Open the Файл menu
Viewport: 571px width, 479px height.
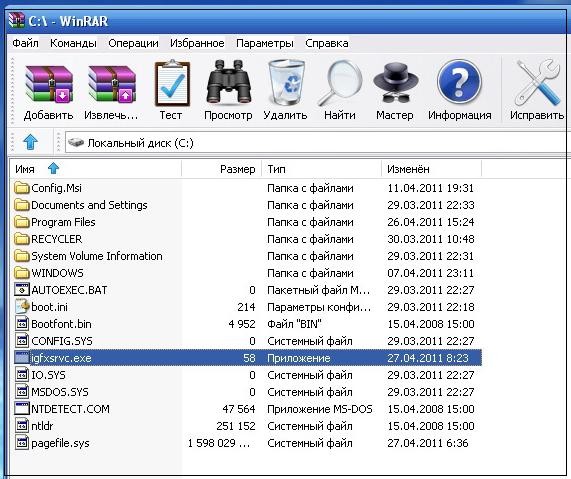25,43
